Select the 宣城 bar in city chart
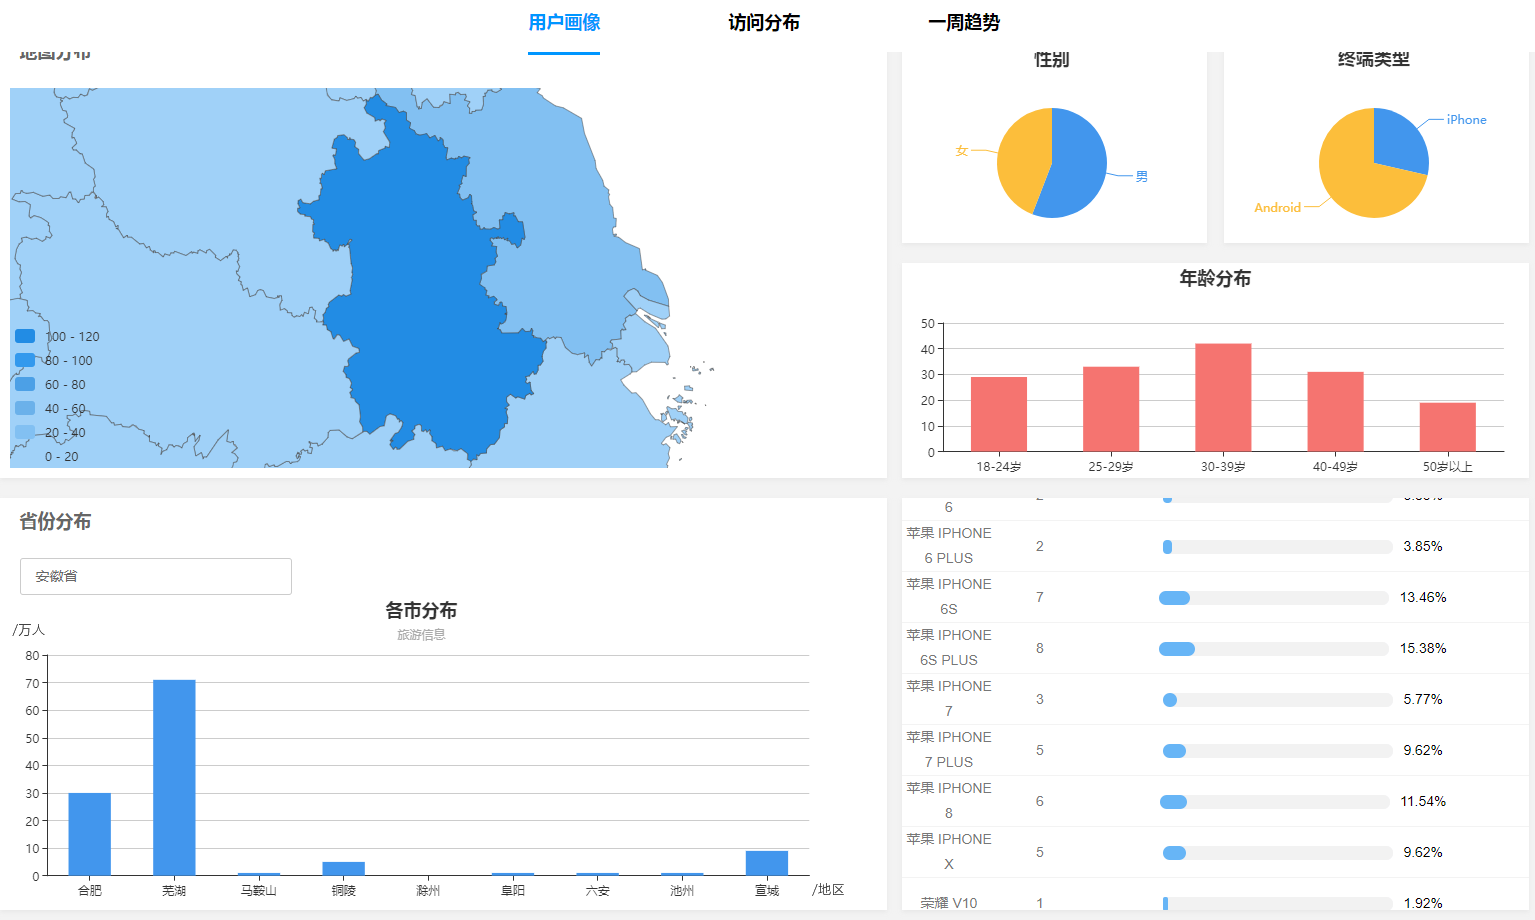This screenshot has width=1535, height=920. (767, 863)
